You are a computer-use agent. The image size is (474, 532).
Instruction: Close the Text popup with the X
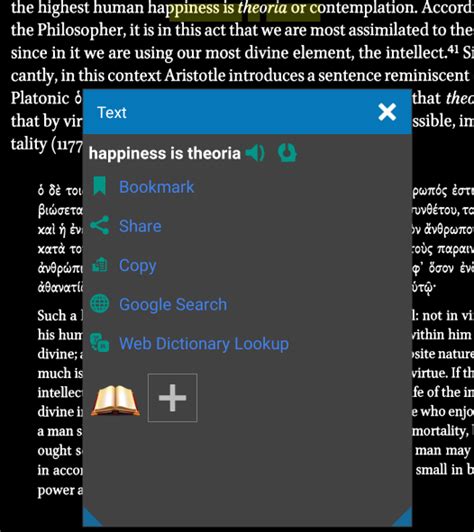click(x=387, y=112)
